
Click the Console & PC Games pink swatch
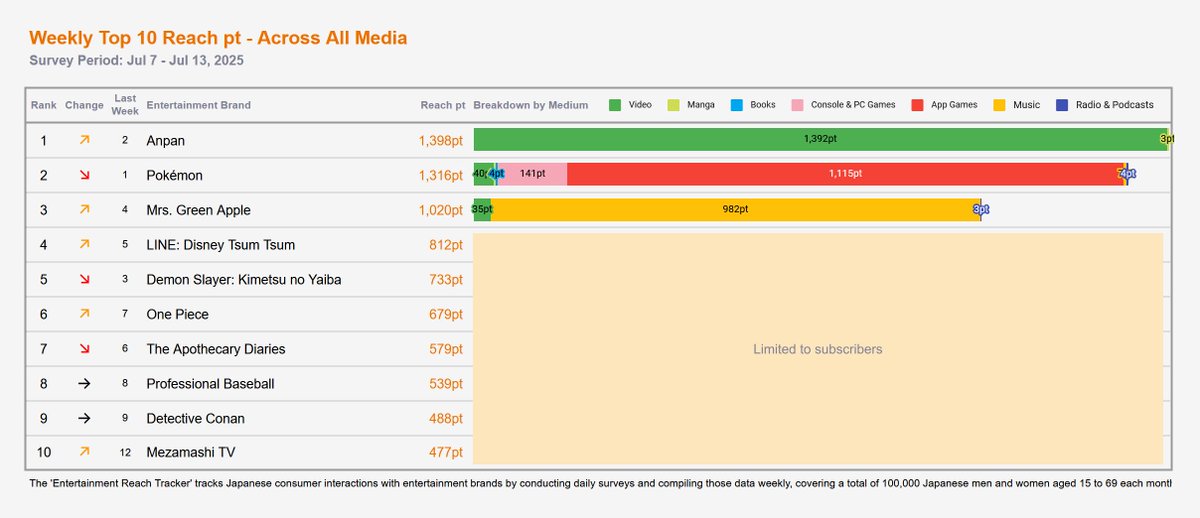coord(797,105)
